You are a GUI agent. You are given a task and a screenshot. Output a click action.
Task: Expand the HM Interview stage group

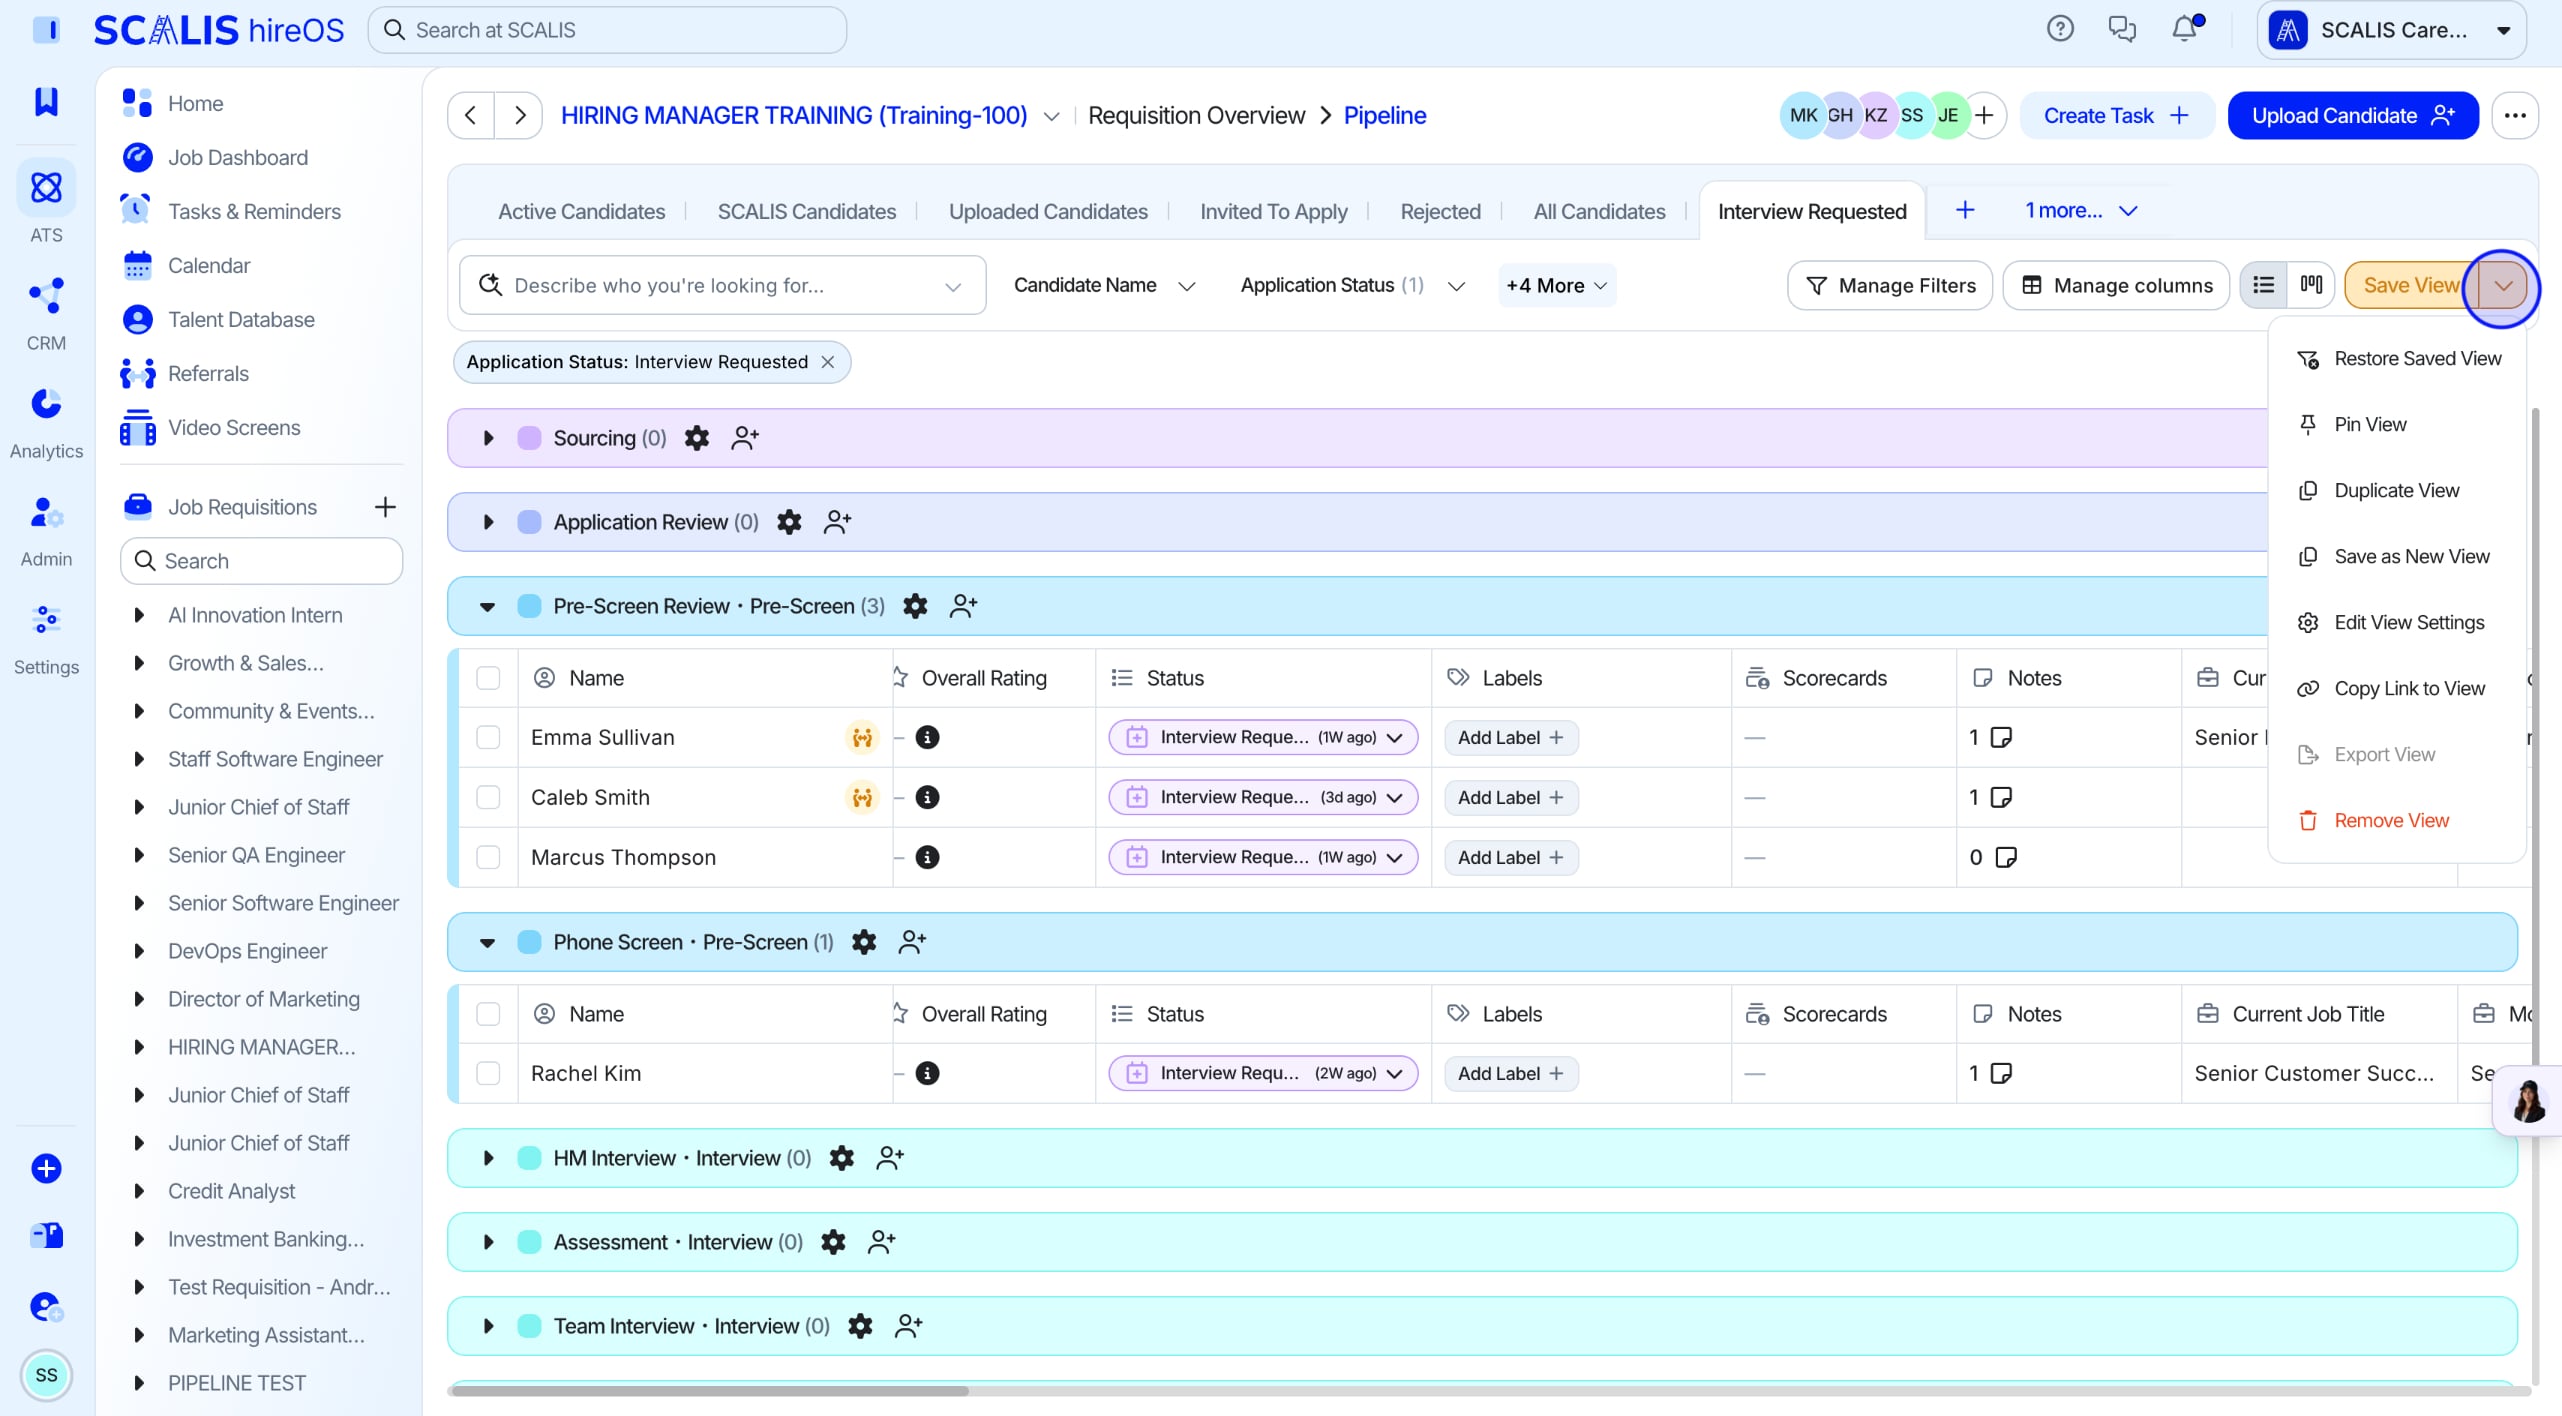tap(488, 1158)
